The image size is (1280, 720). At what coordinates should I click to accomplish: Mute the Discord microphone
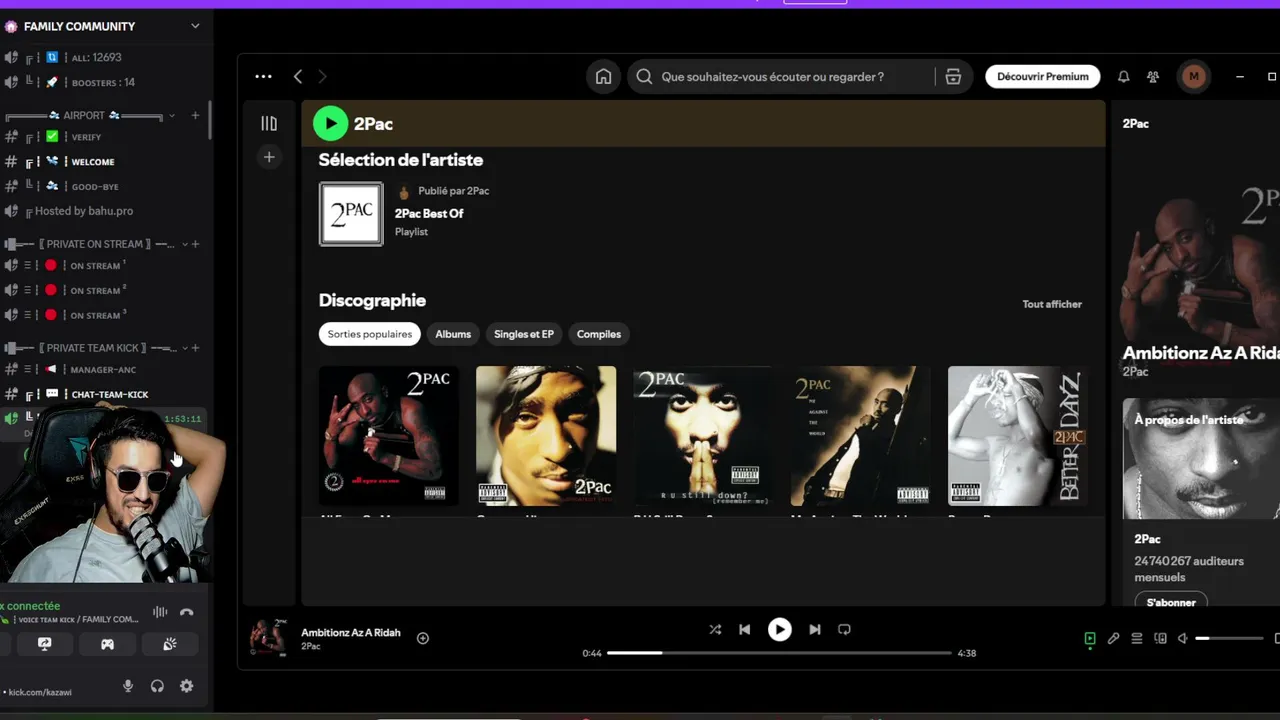pos(128,686)
